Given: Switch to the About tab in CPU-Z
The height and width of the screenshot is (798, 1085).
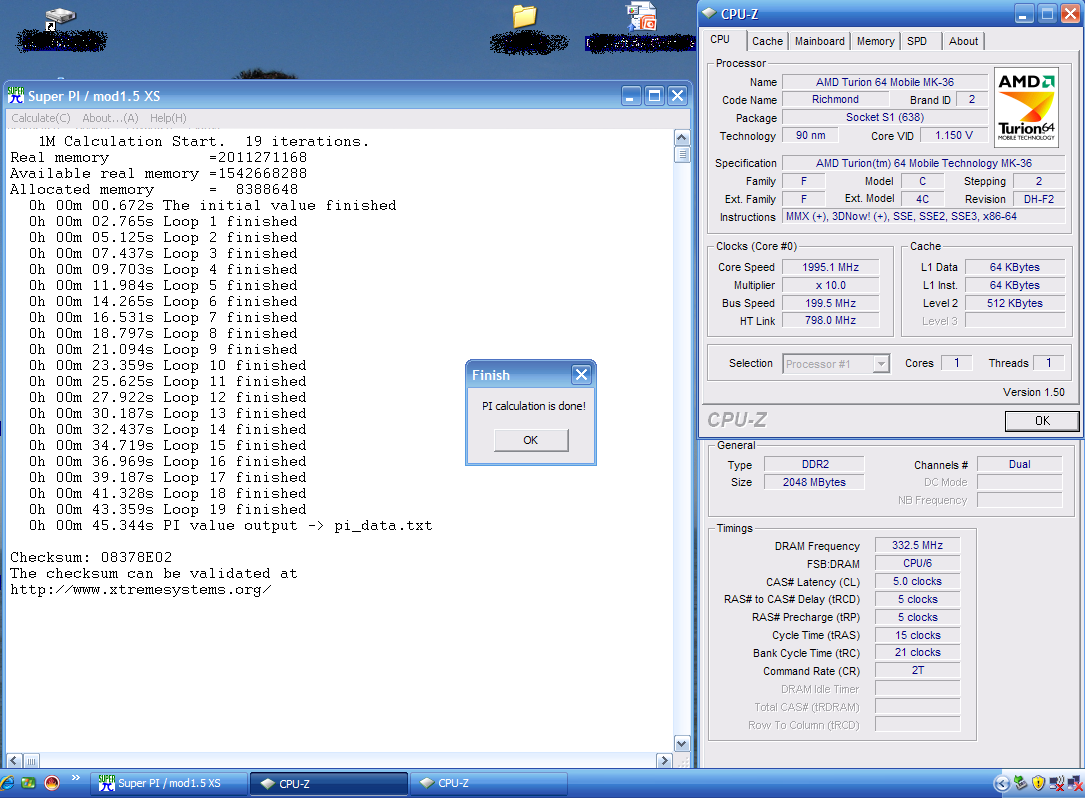Looking at the screenshot, I should point(963,41).
